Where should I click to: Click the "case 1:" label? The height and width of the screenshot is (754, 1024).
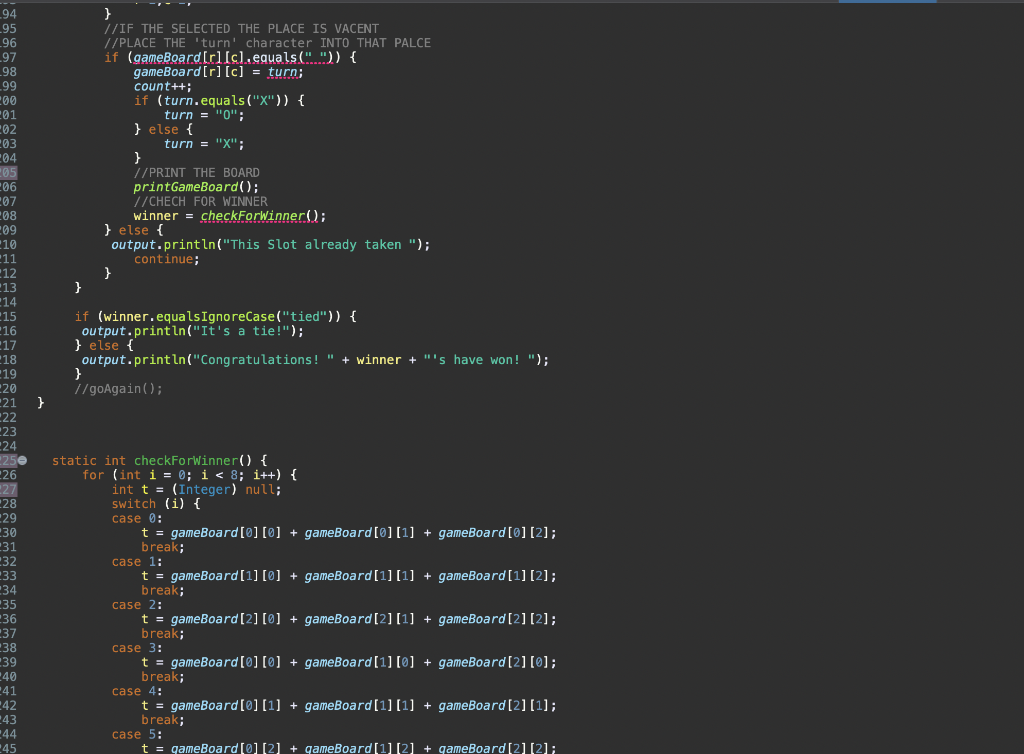tap(136, 561)
